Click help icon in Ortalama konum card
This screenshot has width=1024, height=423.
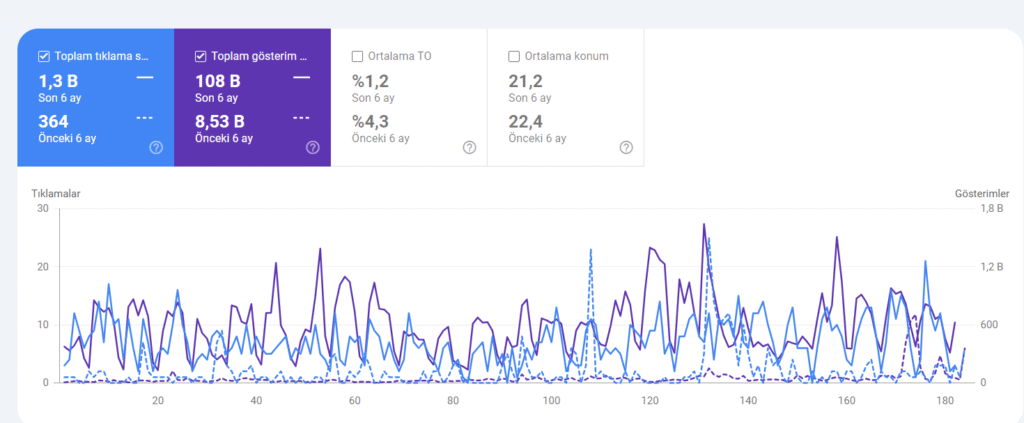coord(626,147)
